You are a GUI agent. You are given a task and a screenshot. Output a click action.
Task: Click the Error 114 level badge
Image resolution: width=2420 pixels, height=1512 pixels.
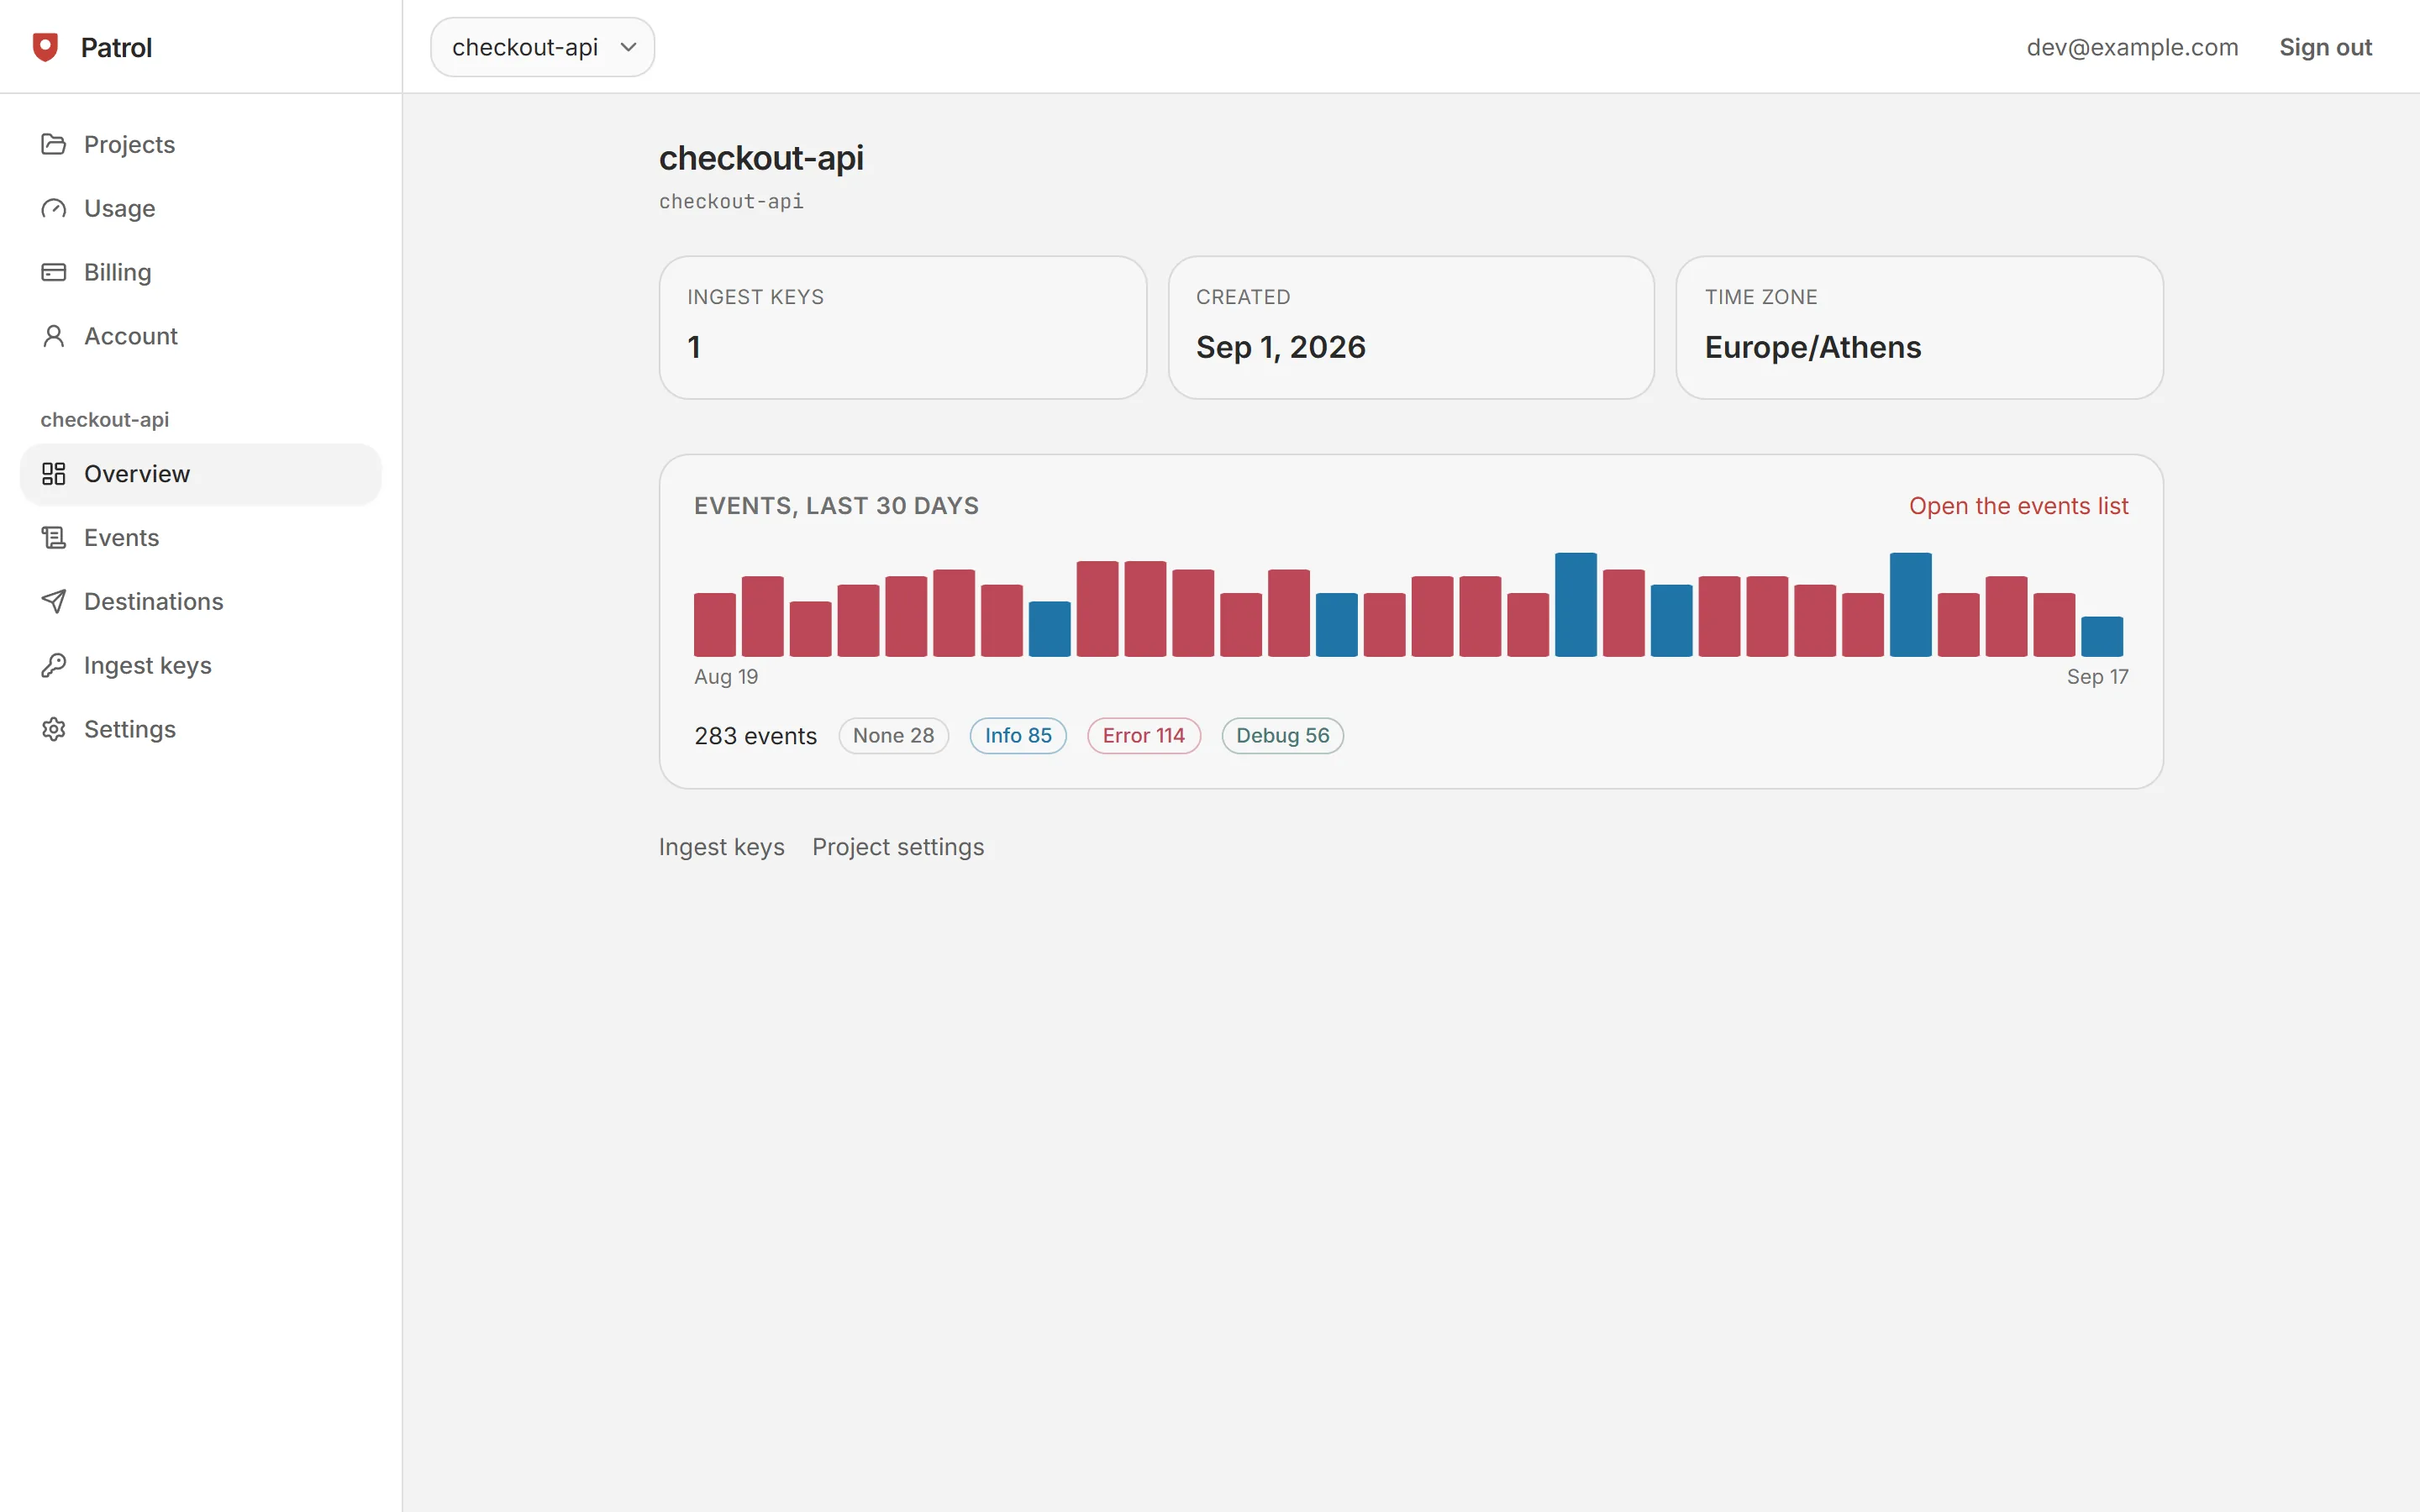tap(1144, 736)
